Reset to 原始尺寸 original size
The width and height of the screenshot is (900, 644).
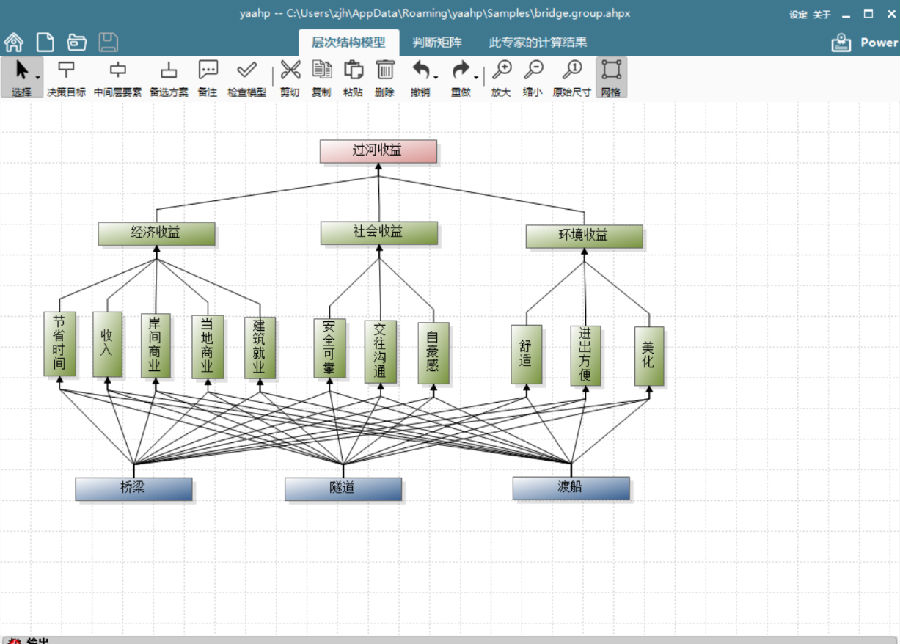point(572,77)
